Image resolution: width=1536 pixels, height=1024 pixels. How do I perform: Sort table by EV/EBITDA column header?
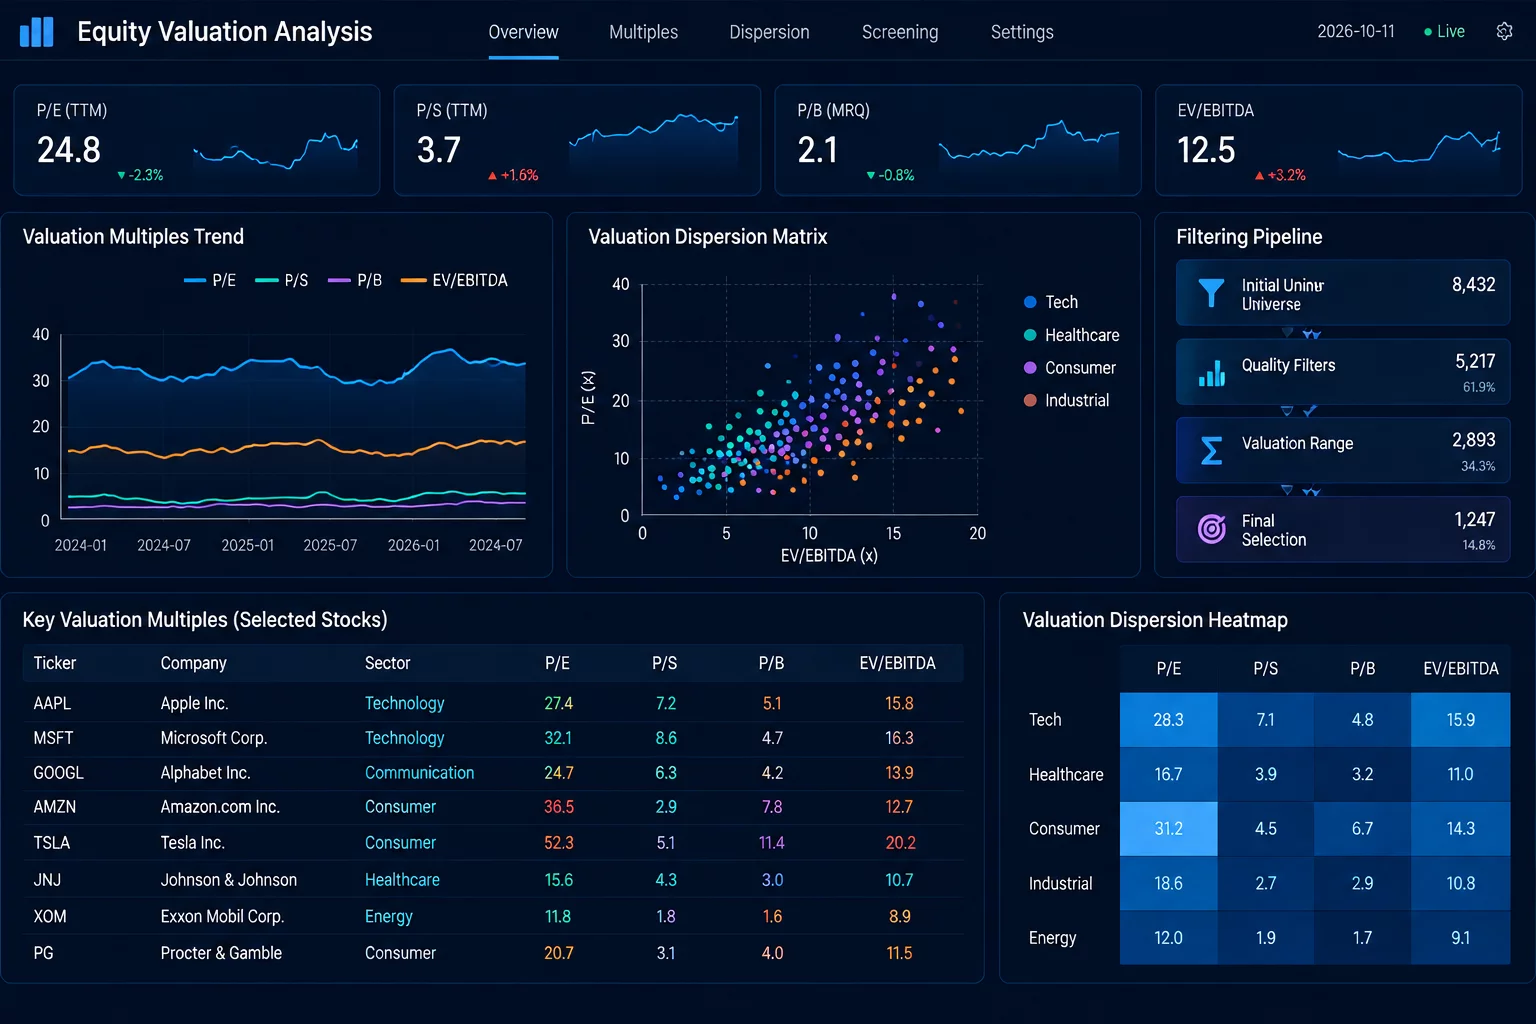coord(897,663)
